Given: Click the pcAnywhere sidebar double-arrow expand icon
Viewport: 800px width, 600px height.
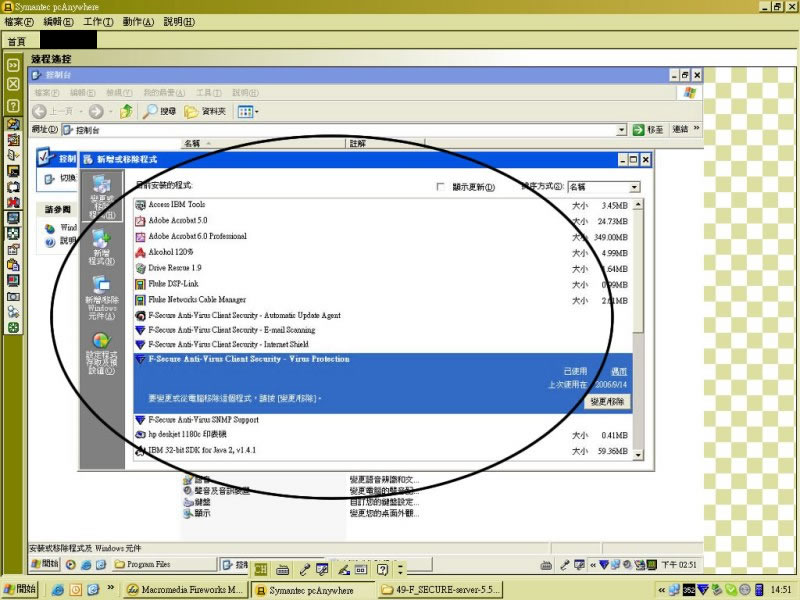Looking at the screenshot, I should (13, 65).
